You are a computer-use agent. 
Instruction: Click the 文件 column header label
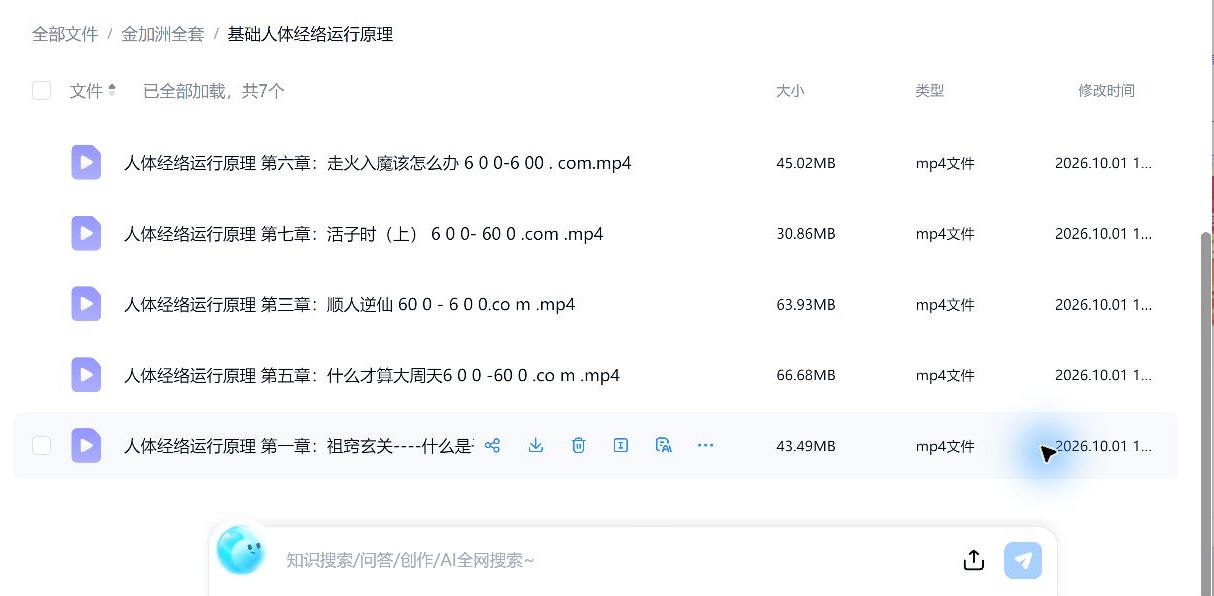tap(86, 91)
